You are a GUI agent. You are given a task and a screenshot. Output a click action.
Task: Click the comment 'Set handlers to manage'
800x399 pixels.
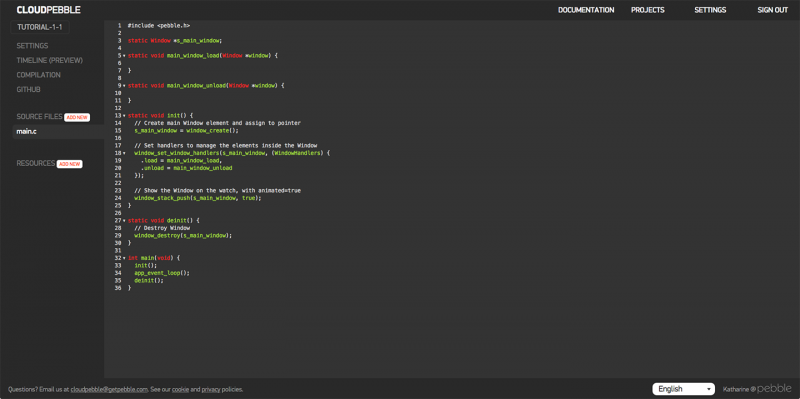226,145
